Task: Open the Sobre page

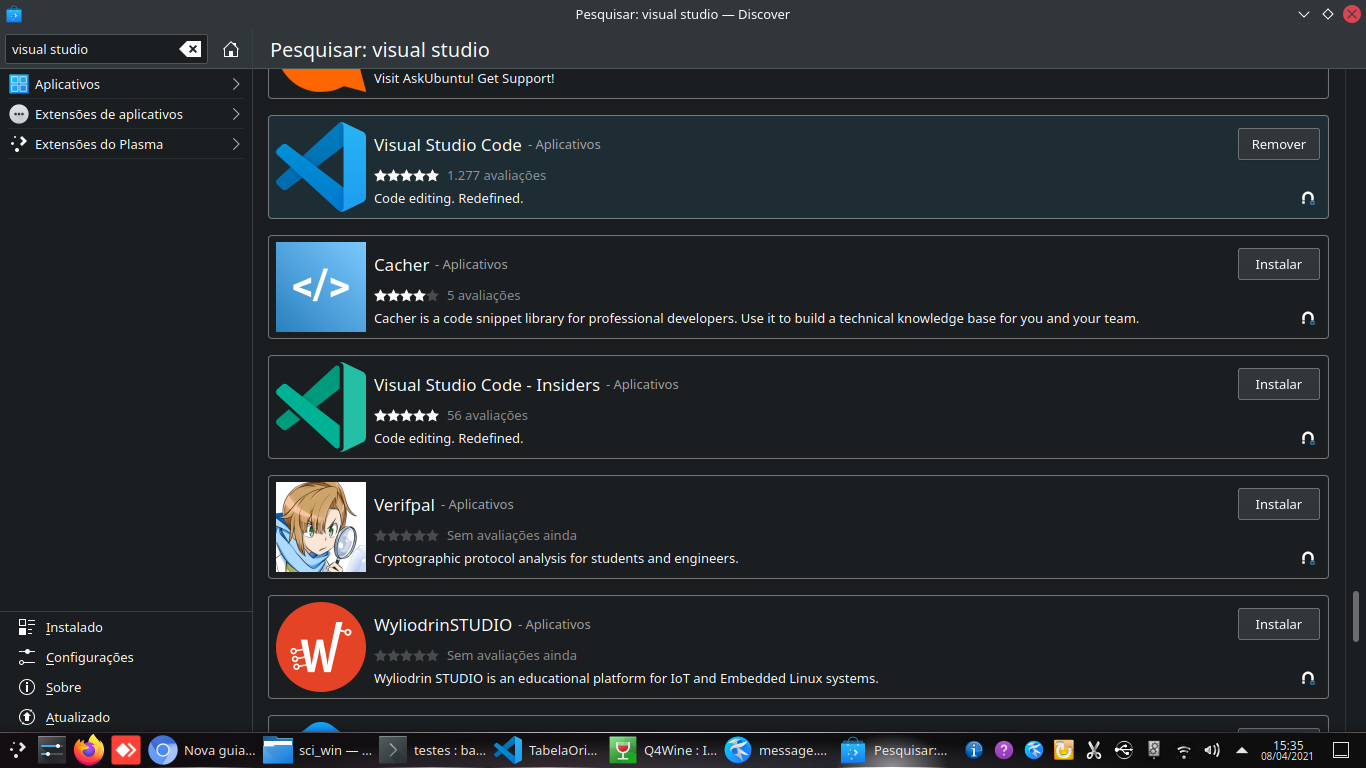Action: point(63,688)
